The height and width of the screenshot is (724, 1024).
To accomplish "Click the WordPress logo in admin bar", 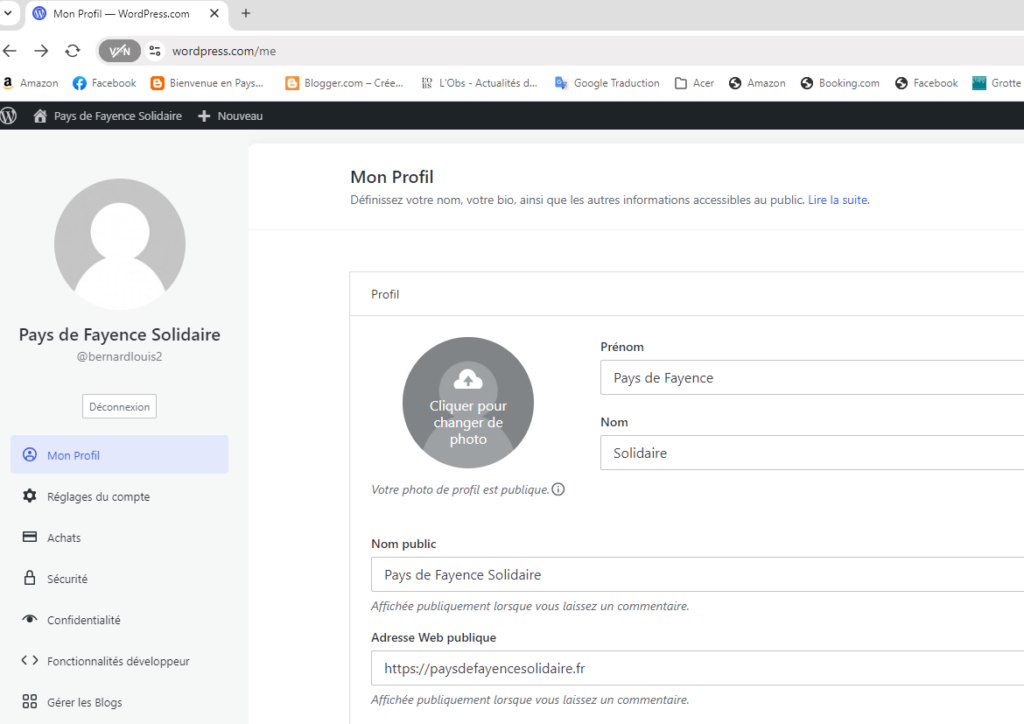I will (9, 116).
